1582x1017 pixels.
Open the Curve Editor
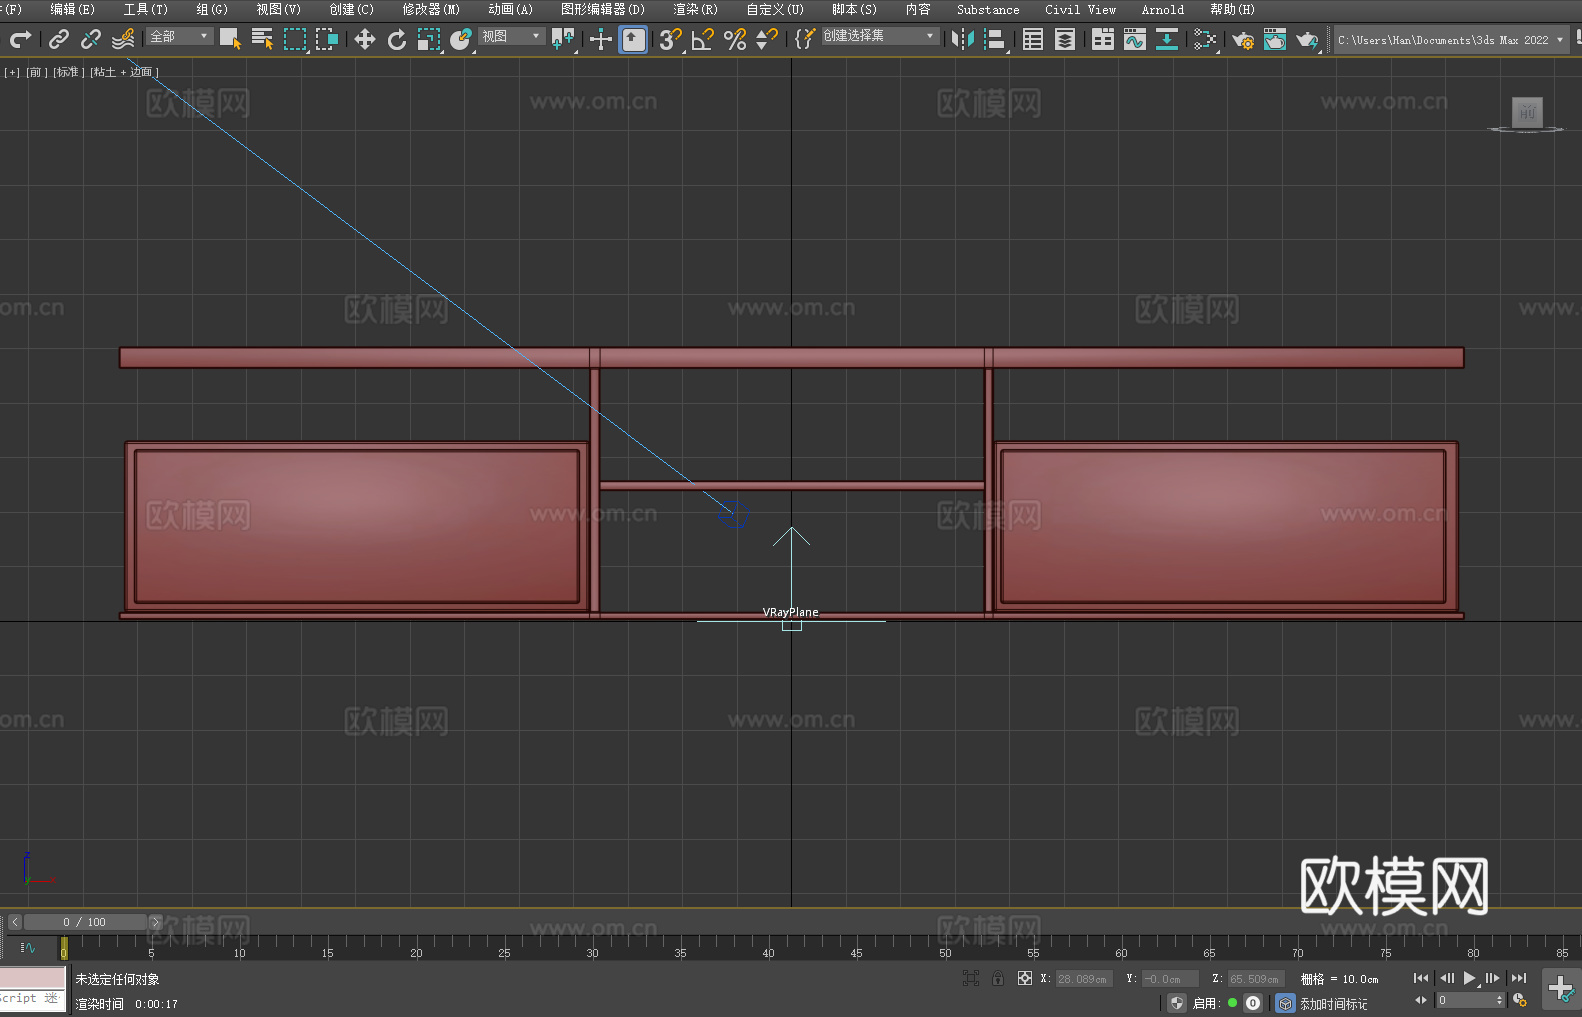[1135, 39]
